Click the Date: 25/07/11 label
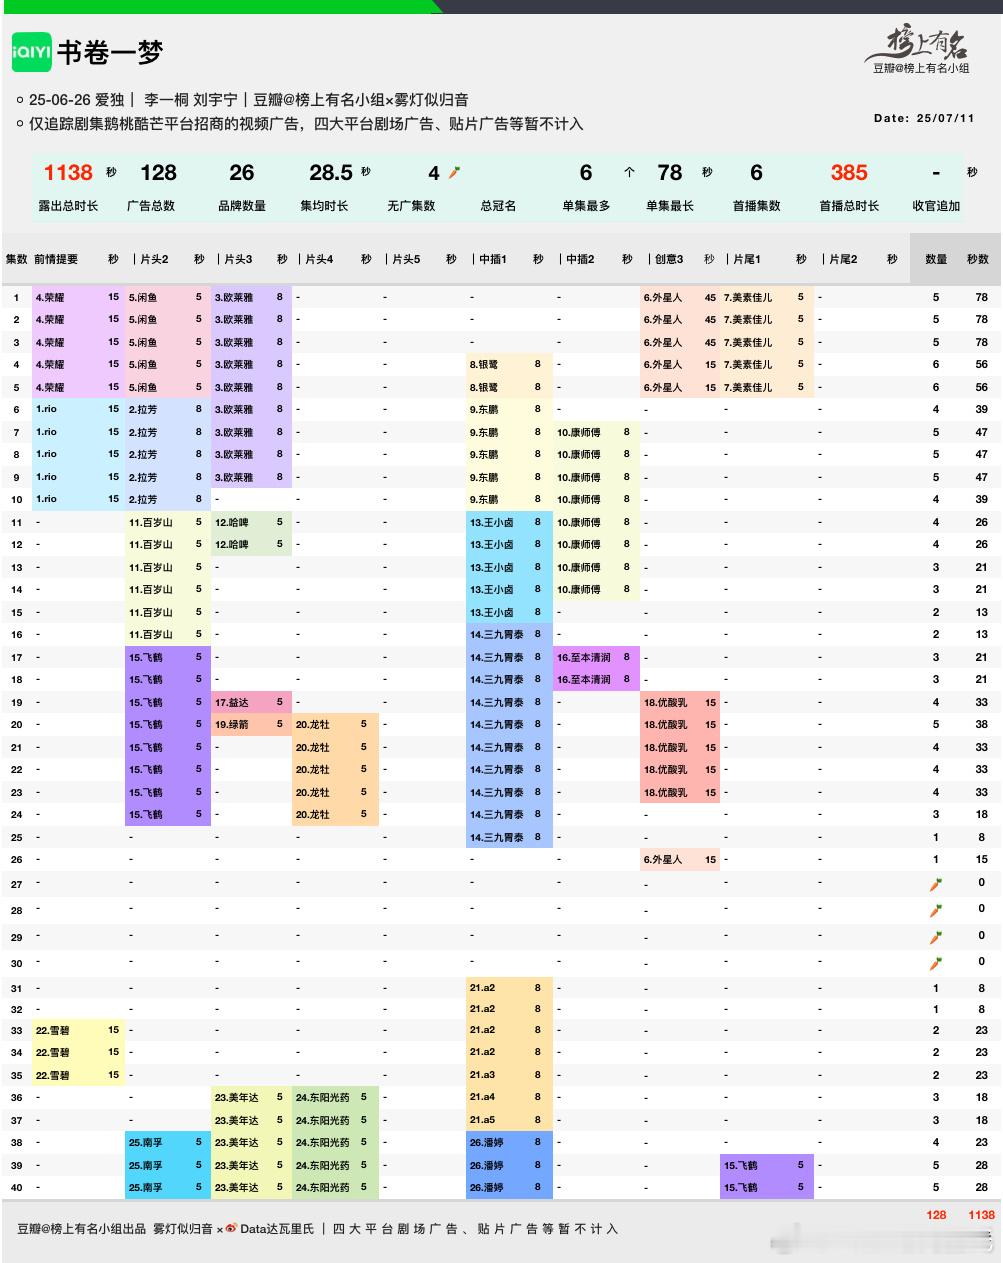 click(924, 118)
